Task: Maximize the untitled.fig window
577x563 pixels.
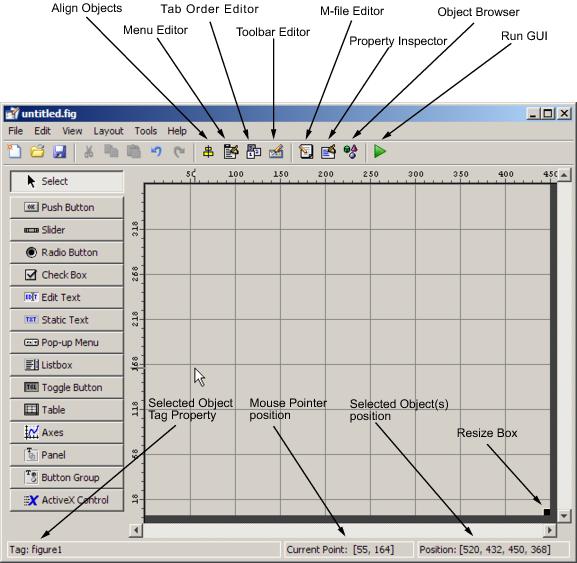Action: click(x=548, y=114)
